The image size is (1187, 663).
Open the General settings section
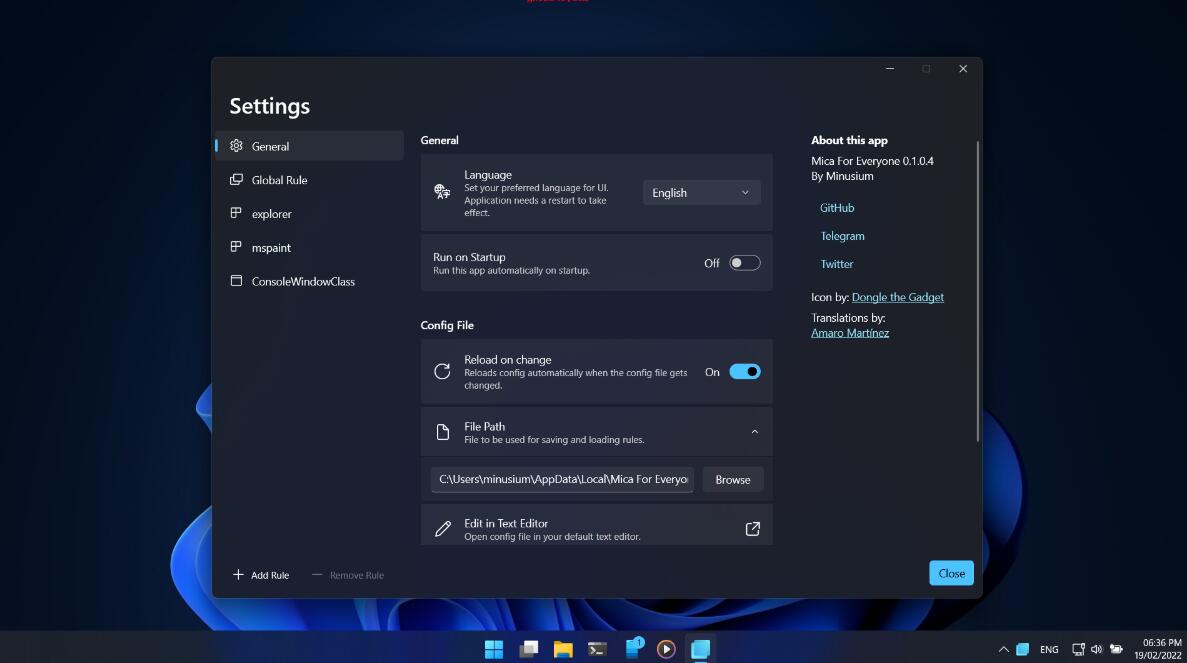310,146
